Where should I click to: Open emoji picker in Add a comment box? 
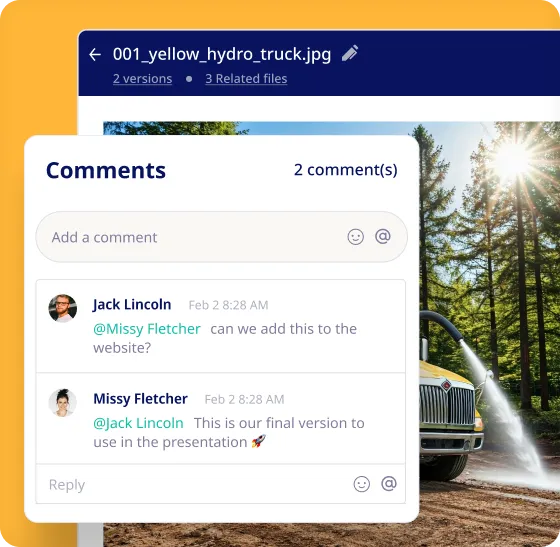[355, 237]
